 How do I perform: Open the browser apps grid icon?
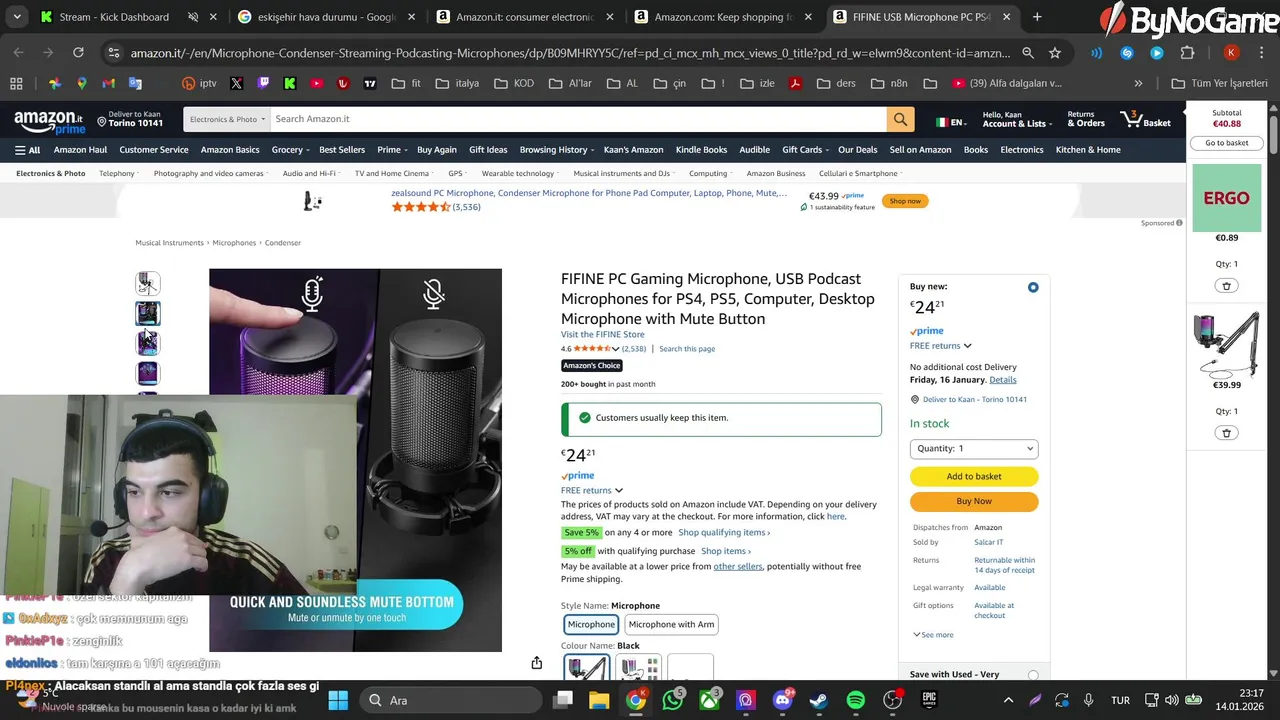[x=16, y=84]
